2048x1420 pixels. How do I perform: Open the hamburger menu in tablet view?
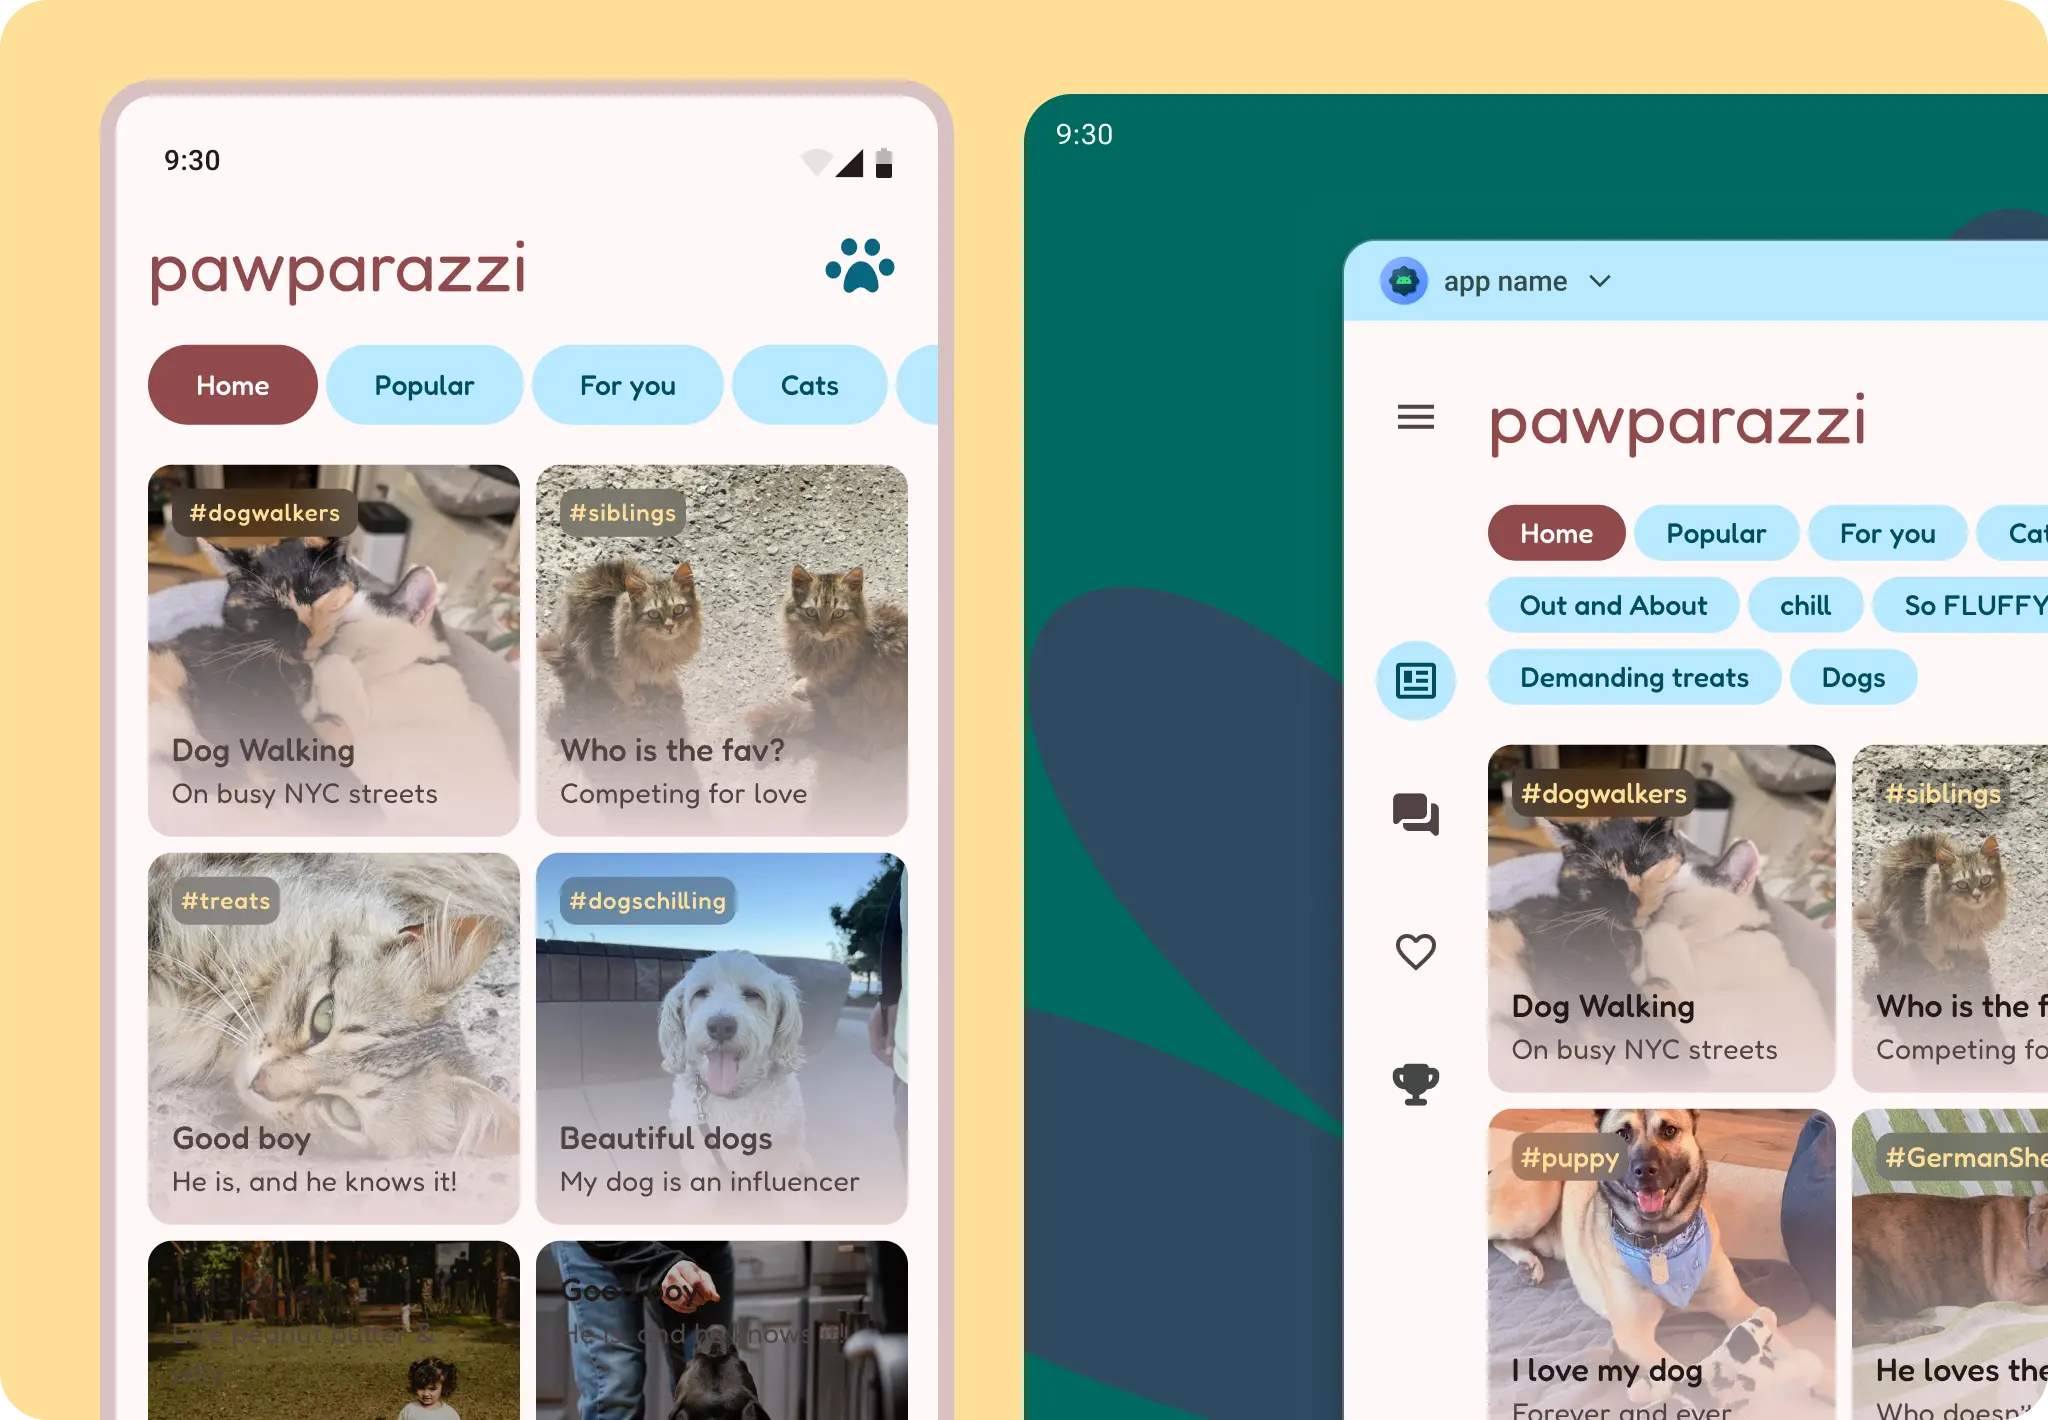click(x=1416, y=417)
